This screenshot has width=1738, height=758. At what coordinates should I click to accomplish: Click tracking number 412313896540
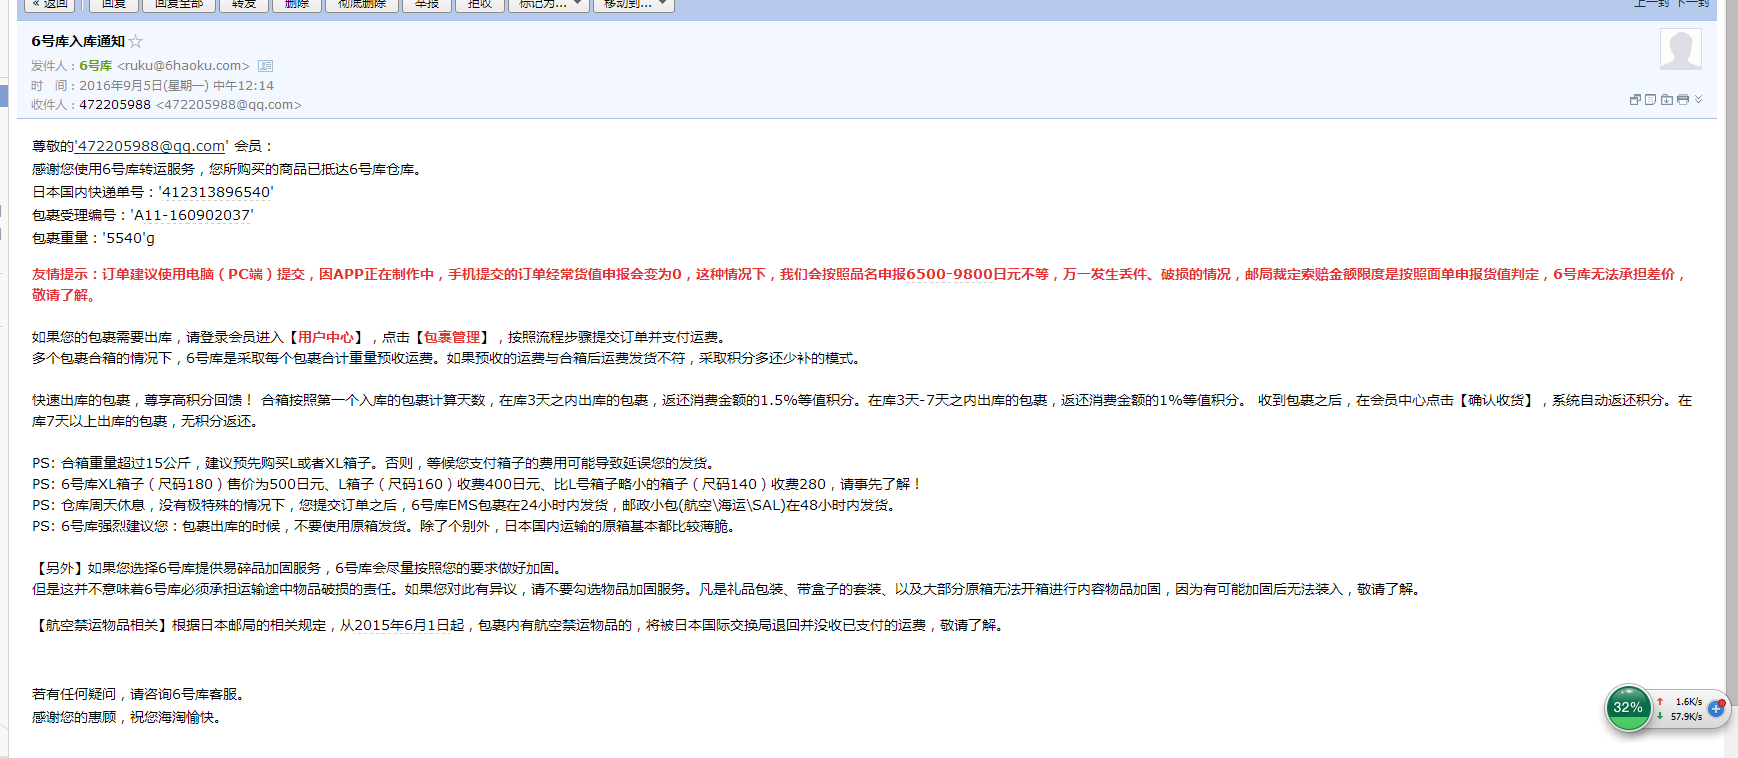point(216,192)
